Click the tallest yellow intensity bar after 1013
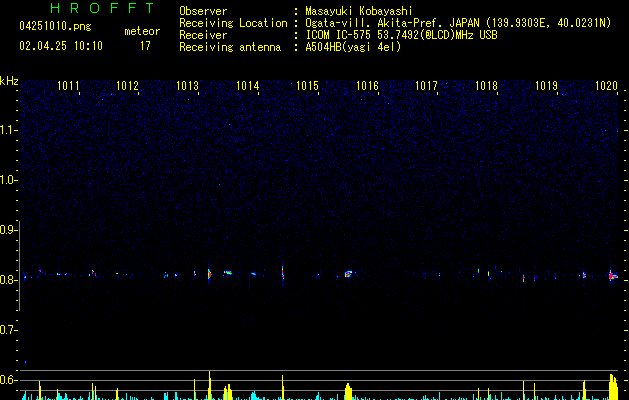 (209, 386)
